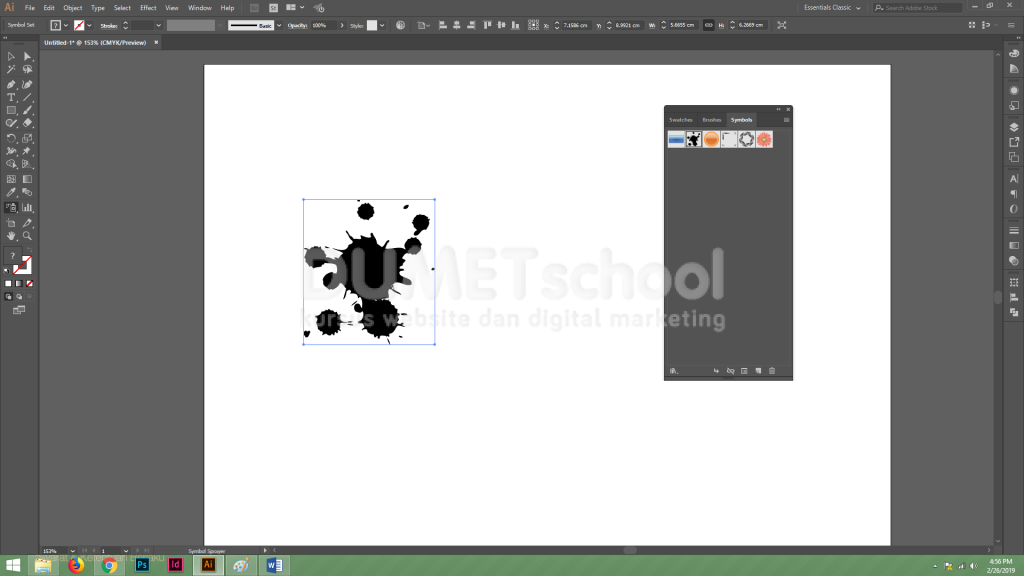Toggle Constrain Width and Height proportions

click(709, 25)
